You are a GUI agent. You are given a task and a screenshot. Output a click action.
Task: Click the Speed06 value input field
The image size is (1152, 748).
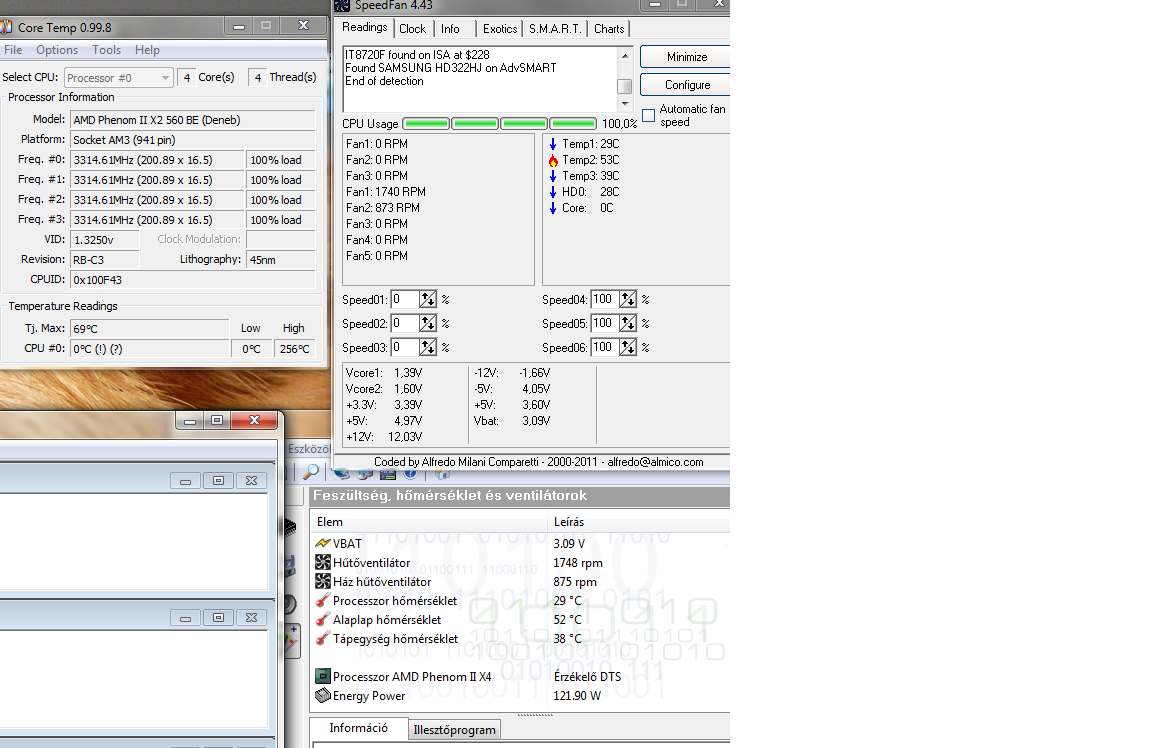(605, 347)
